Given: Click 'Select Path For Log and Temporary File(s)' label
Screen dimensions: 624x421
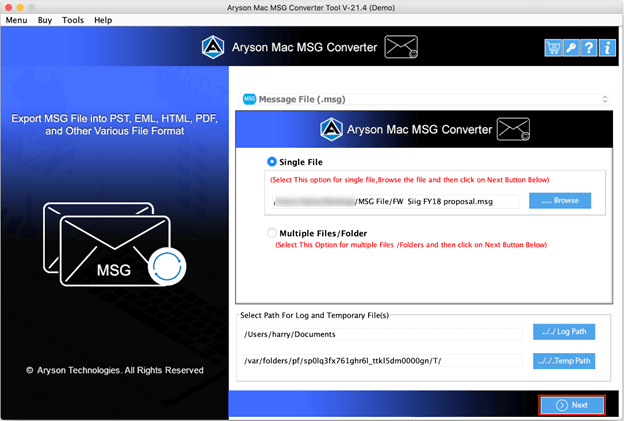Looking at the screenshot, I should (x=314, y=315).
